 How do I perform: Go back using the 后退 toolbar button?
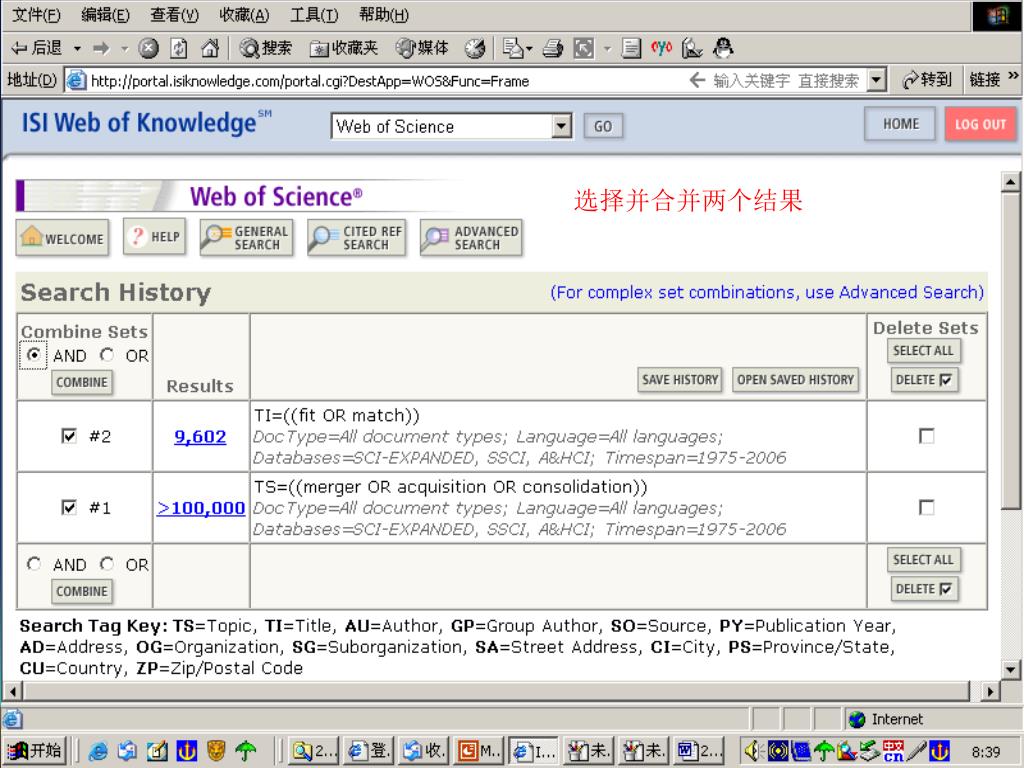tap(37, 48)
